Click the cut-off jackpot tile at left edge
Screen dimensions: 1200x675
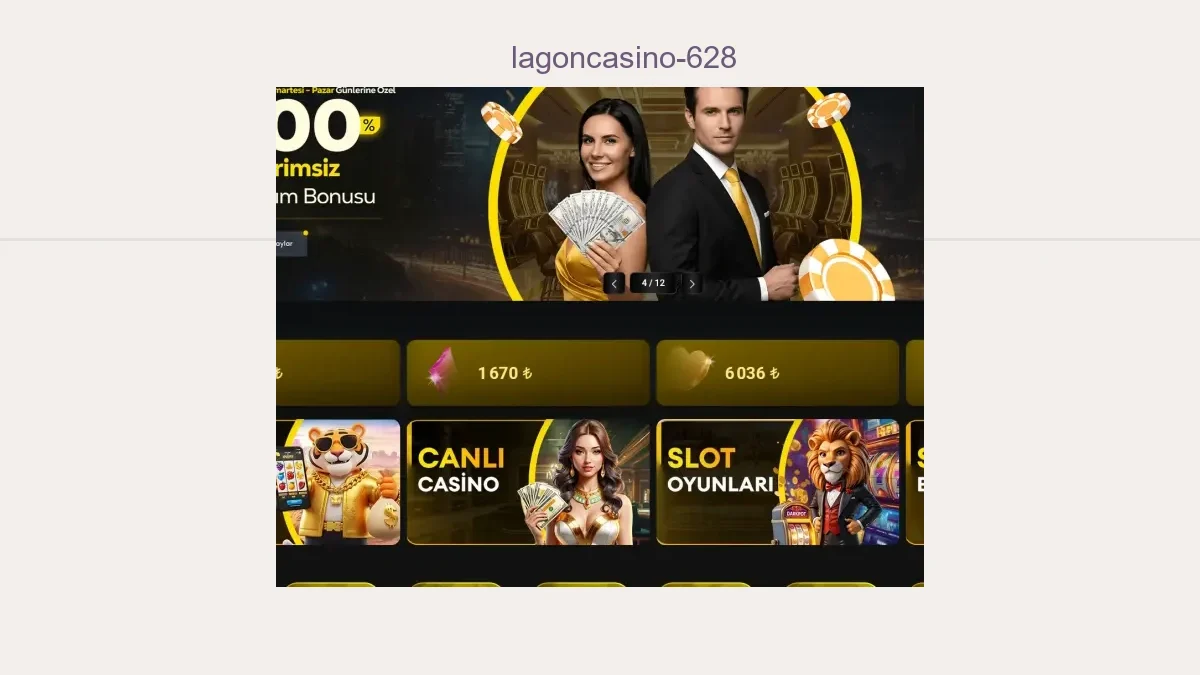point(338,372)
